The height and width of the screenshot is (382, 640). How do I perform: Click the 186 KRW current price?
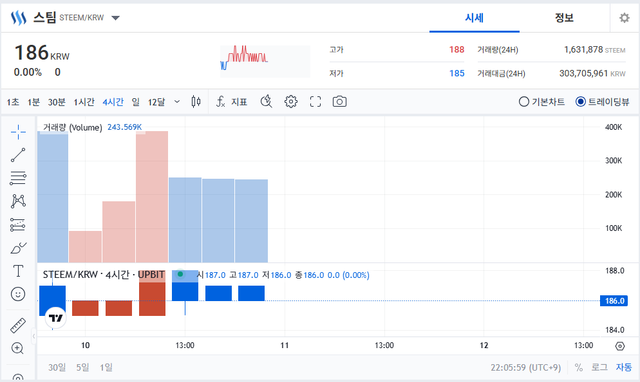pos(42,53)
